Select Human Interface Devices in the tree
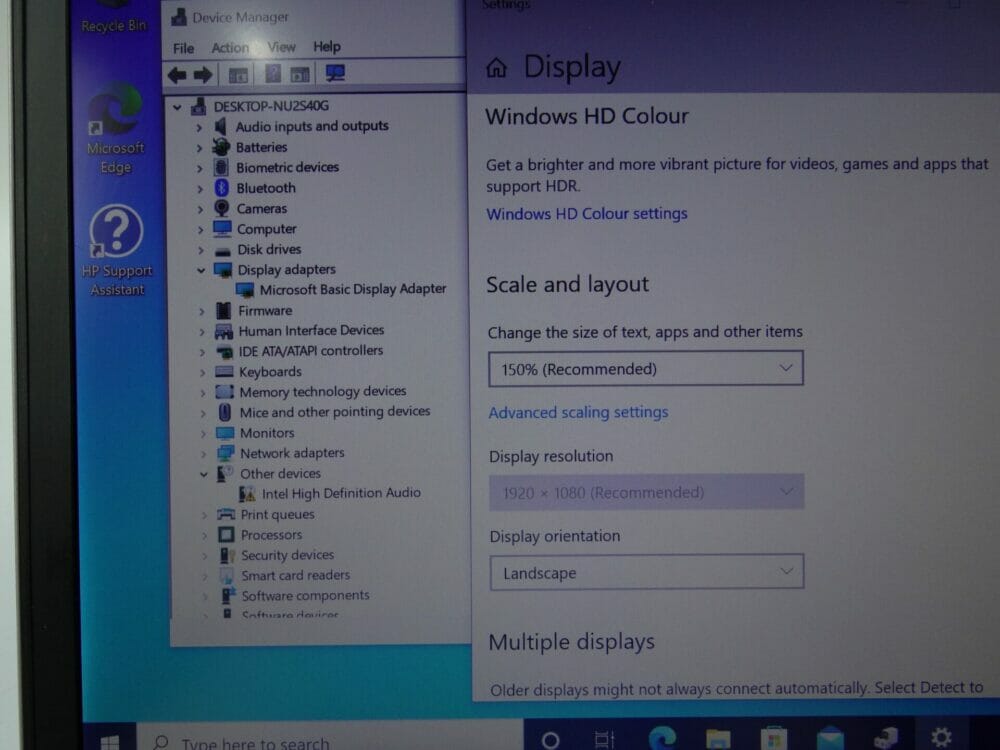This screenshot has width=1000, height=750. point(311,330)
